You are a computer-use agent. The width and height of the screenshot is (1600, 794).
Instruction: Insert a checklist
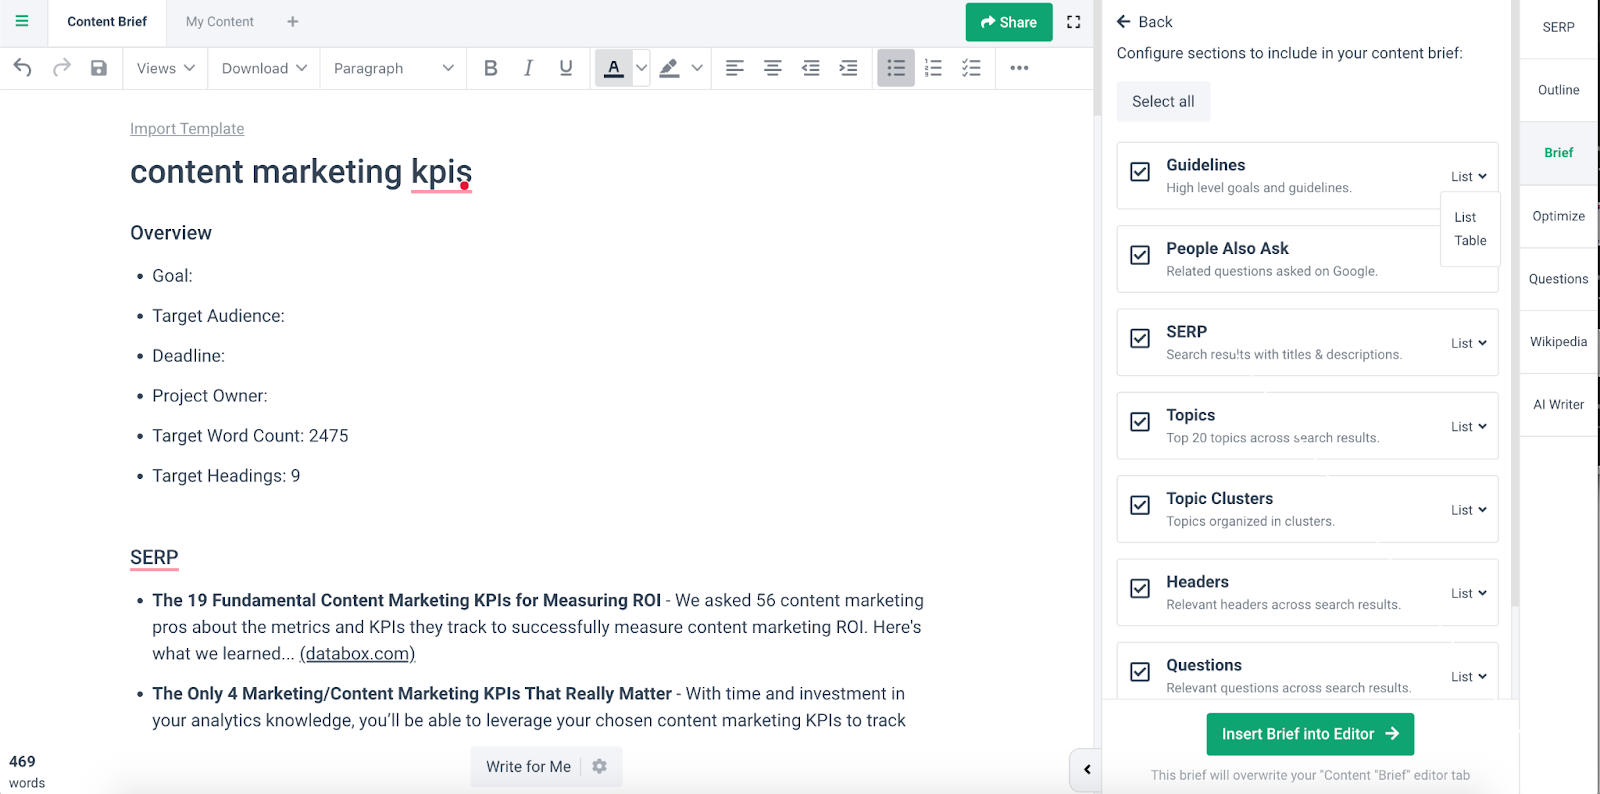(x=971, y=68)
